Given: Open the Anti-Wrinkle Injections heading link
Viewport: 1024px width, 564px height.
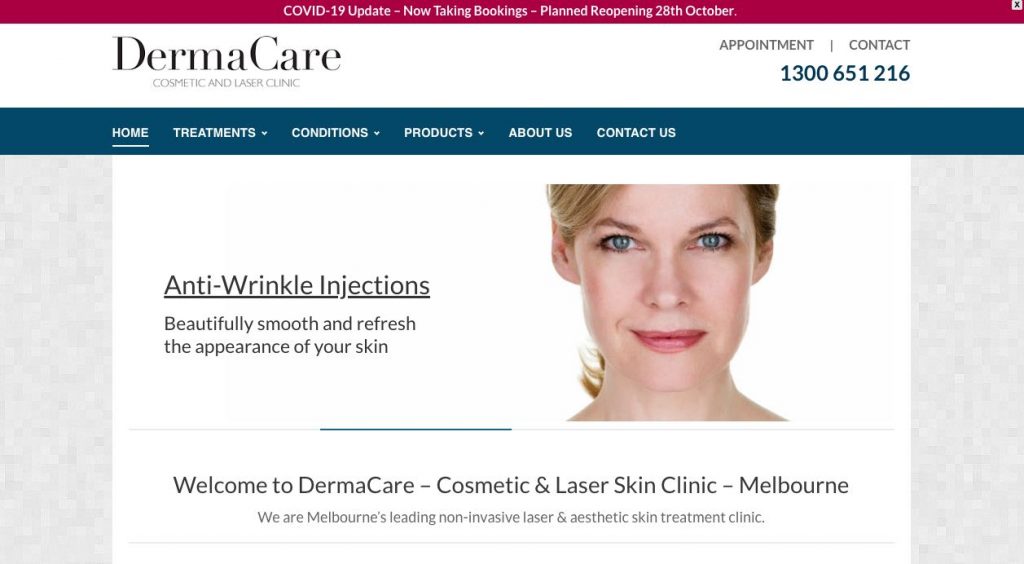Looking at the screenshot, I should (x=296, y=285).
